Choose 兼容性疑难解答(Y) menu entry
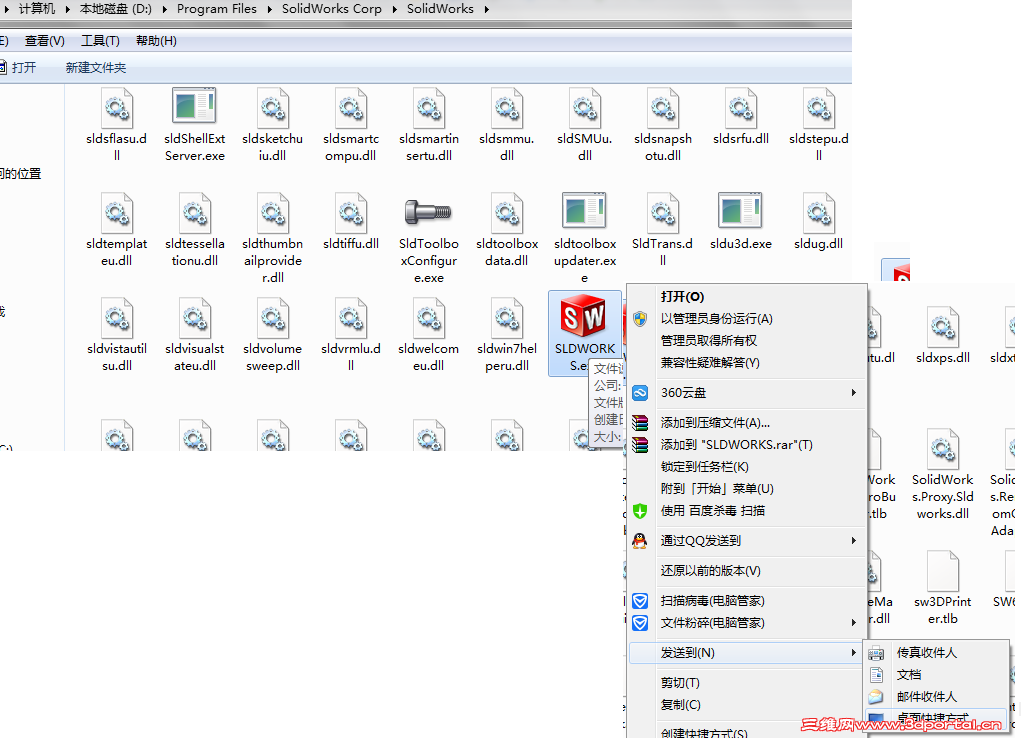Screen dimensions: 1021x738 click(x=747, y=363)
